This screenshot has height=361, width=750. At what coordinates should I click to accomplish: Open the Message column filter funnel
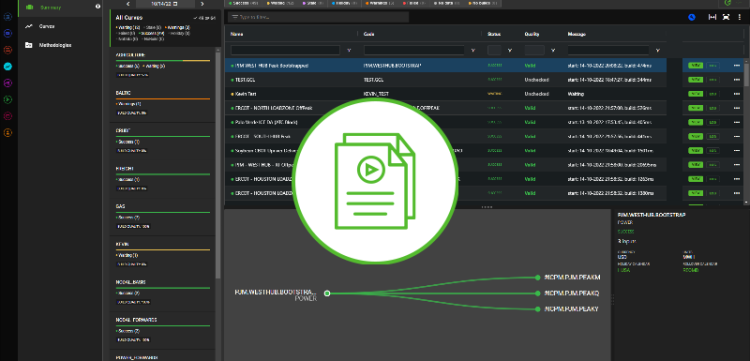tap(658, 50)
